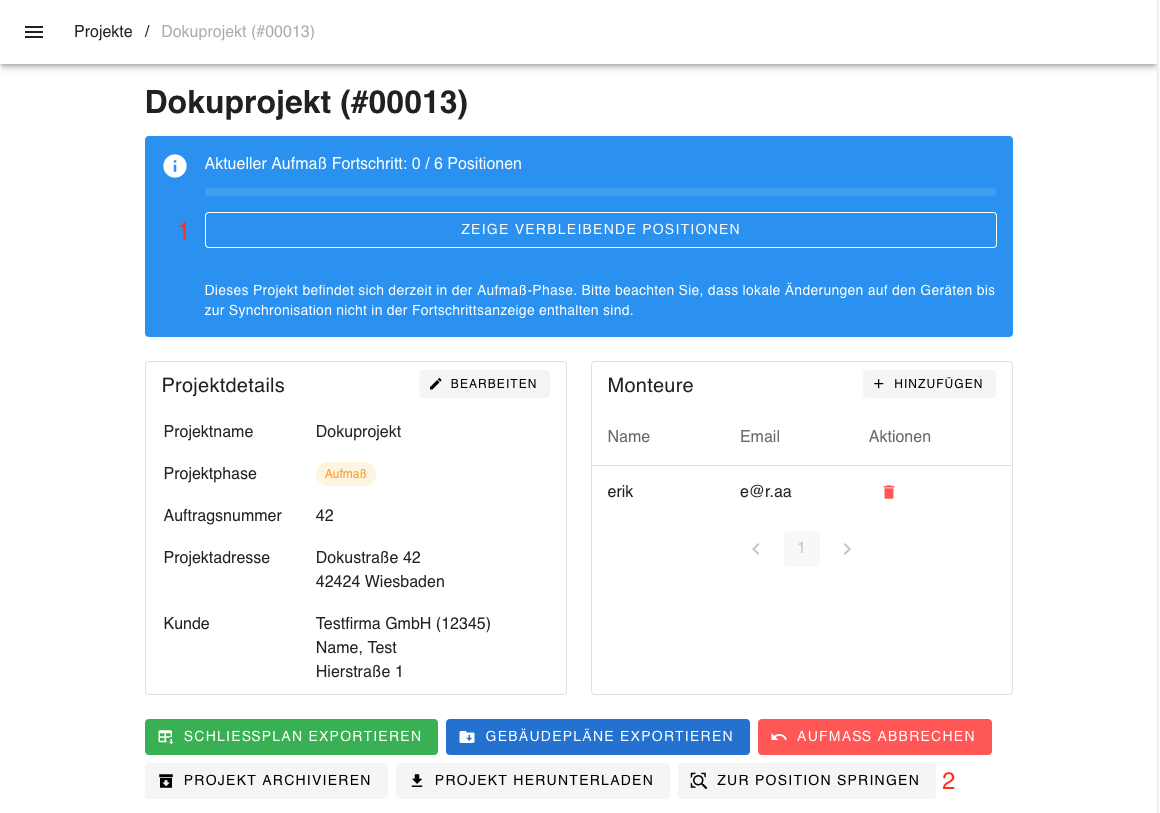Viewport: 1160px width, 813px height.
Task: Click undo icon on Aufmass abbrechen
Action: (779, 737)
